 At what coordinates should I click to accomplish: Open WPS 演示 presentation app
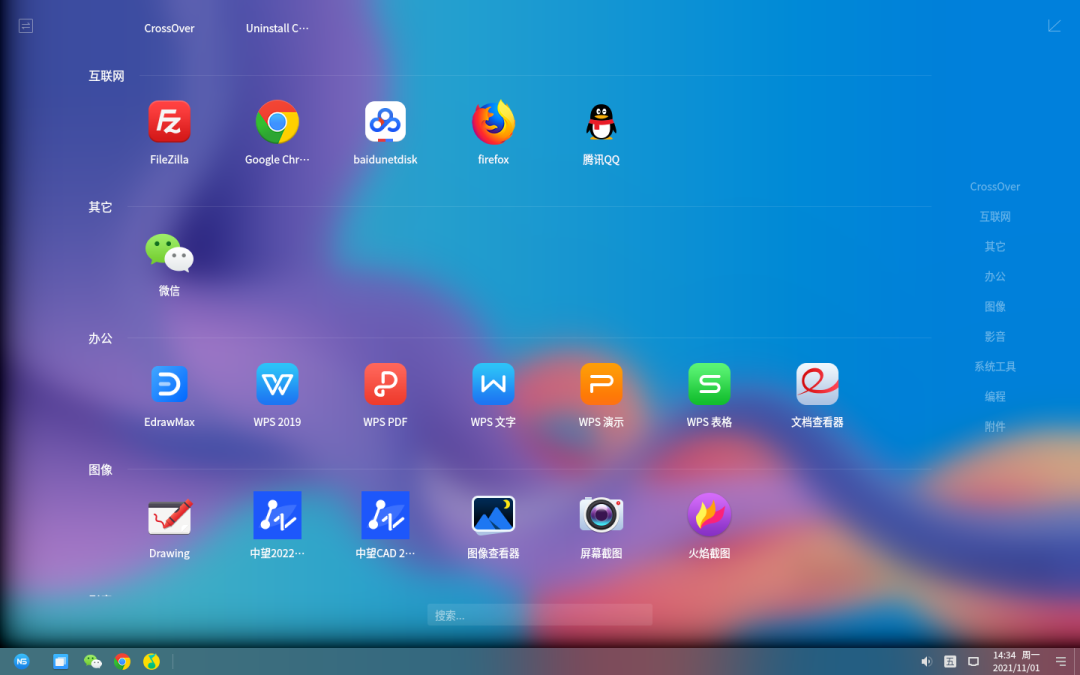point(601,384)
